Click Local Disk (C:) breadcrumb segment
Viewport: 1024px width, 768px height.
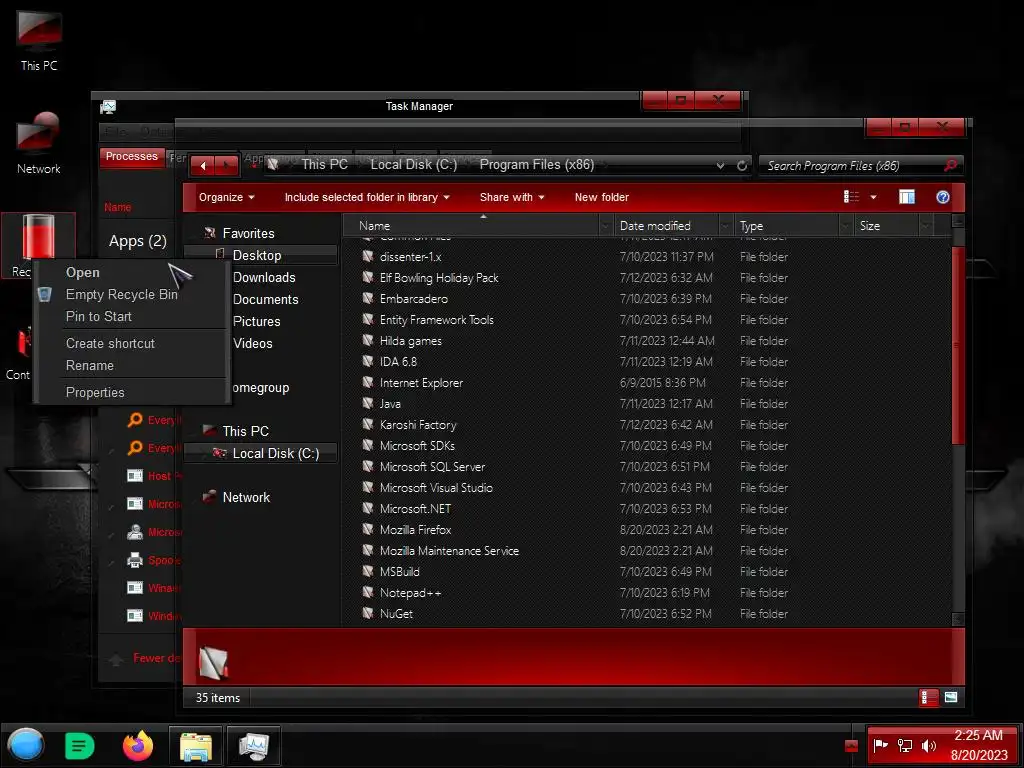[413, 165]
